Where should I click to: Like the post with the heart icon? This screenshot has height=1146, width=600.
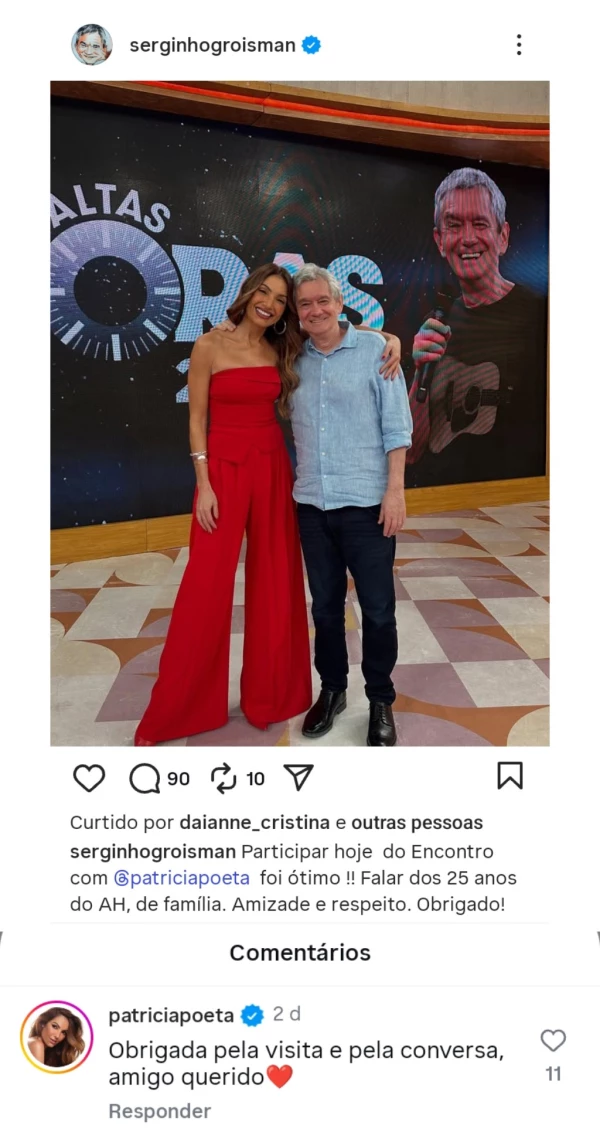point(89,778)
